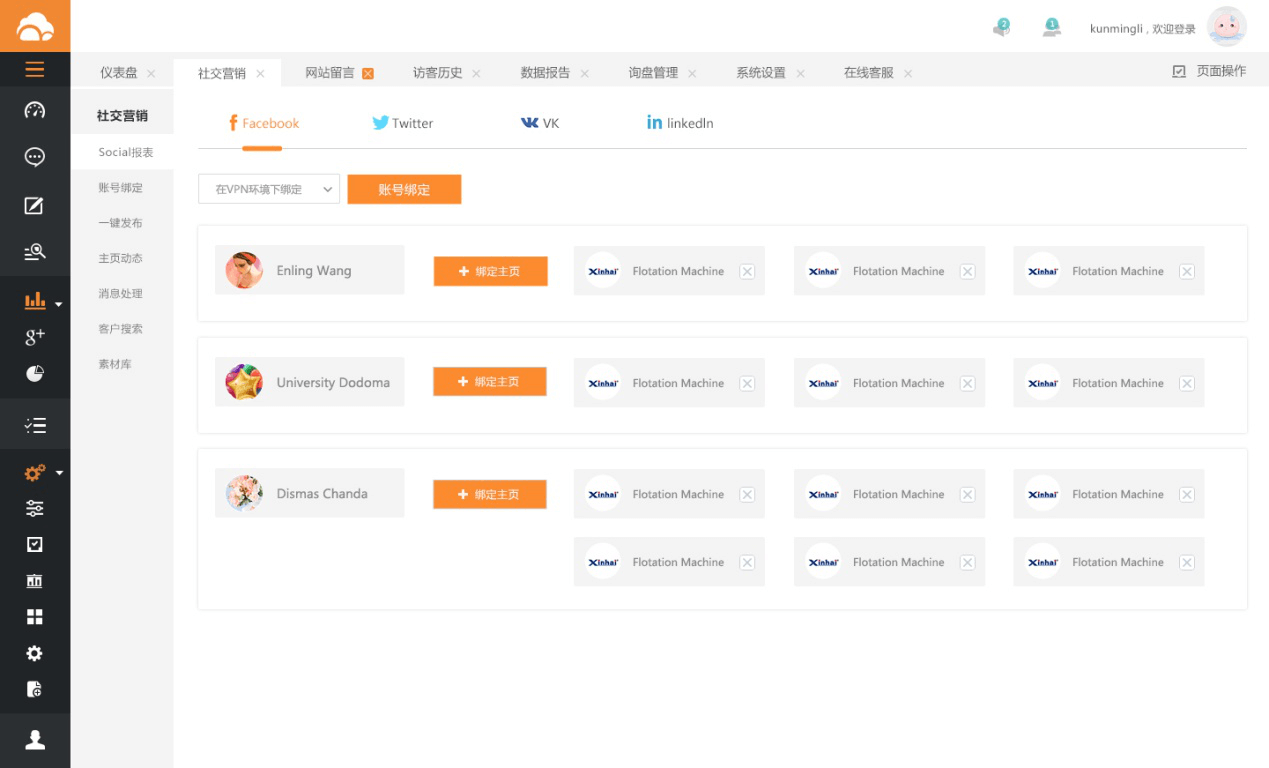Switch to the Twitter tab
Image resolution: width=1269 pixels, height=768 pixels.
coord(403,123)
